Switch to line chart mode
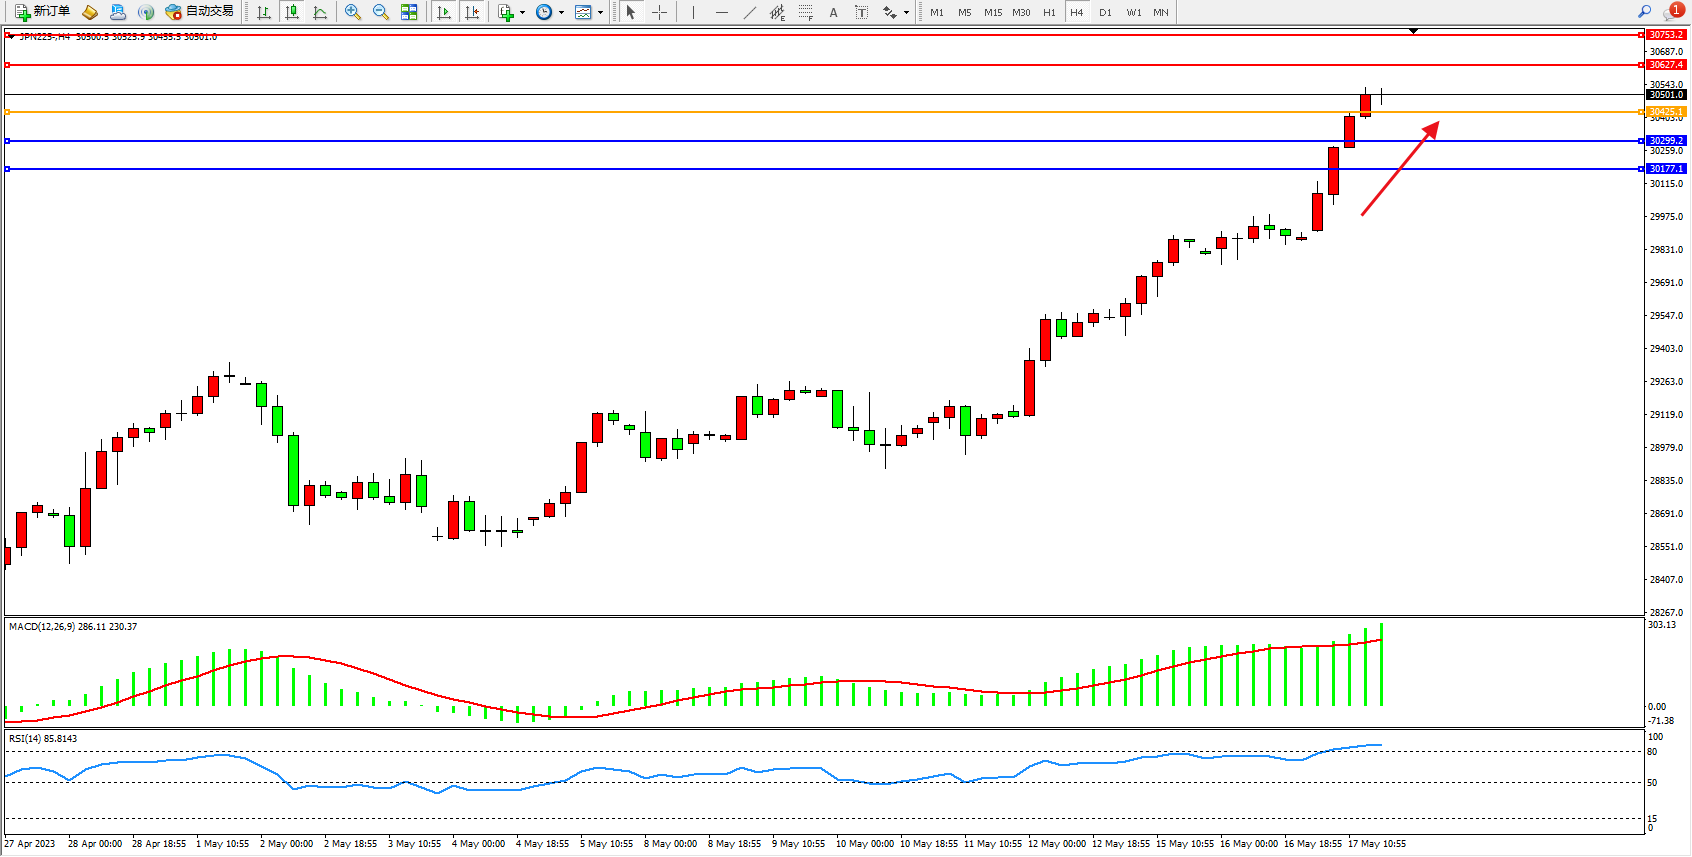The height and width of the screenshot is (857, 1692). click(320, 12)
